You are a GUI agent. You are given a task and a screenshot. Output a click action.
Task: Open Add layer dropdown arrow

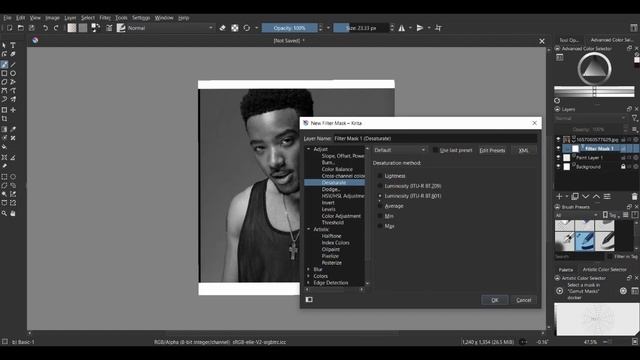(567, 196)
